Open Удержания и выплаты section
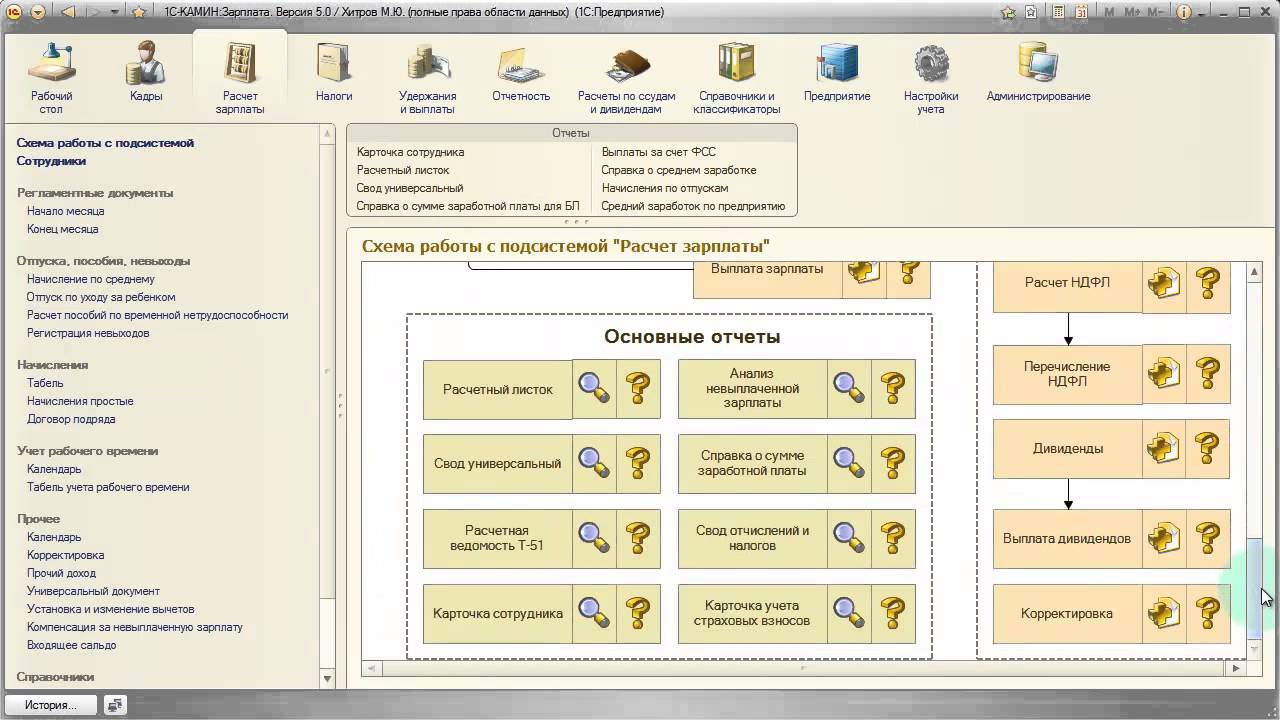Image resolution: width=1280 pixels, height=720 pixels. coord(427,78)
